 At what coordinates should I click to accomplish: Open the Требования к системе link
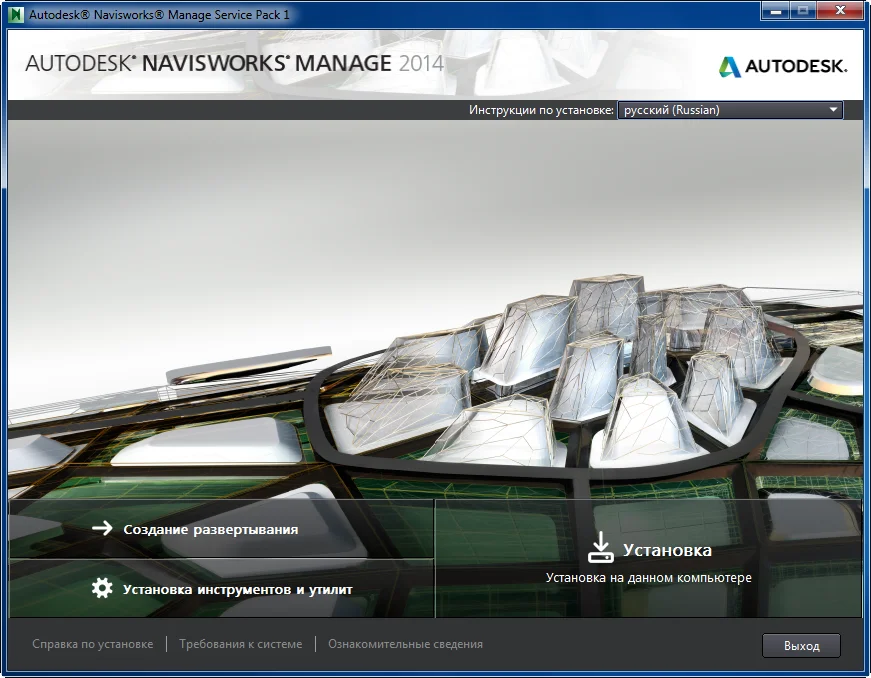tap(240, 644)
